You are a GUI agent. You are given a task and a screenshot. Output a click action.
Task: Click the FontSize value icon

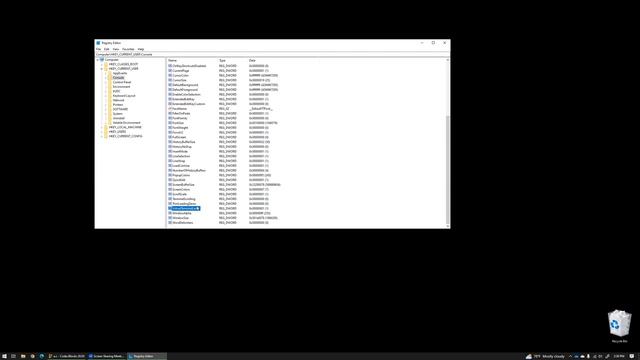click(170, 123)
